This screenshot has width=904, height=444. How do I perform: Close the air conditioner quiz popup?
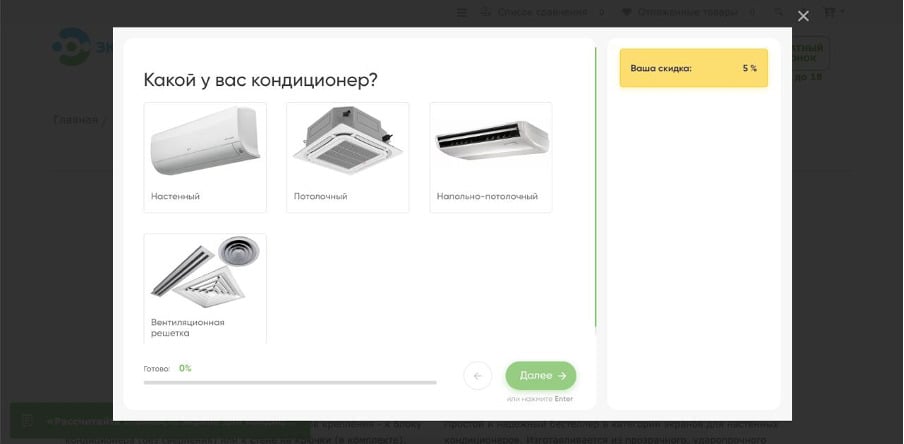(803, 16)
